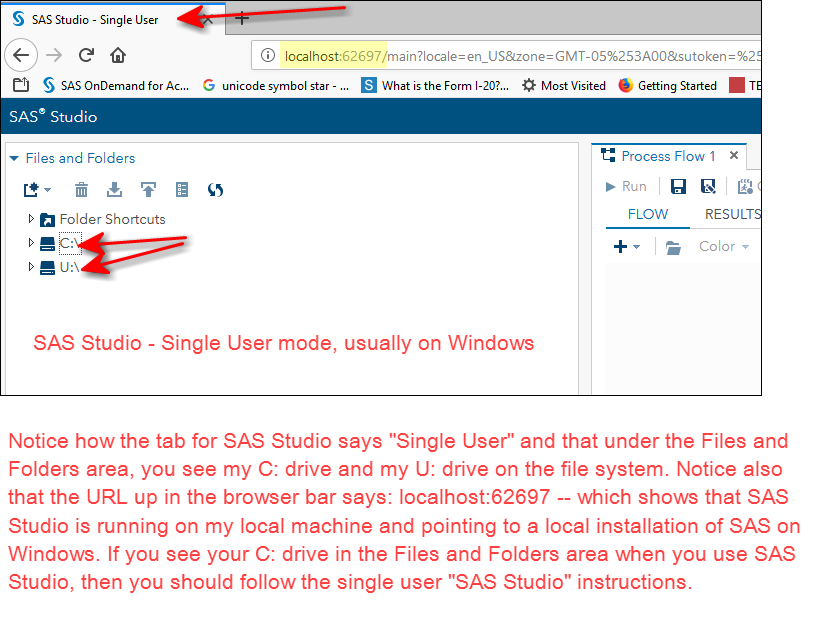This screenshot has width=814, height=624.
Task: Expand the U:\ drive node
Action: (31, 267)
